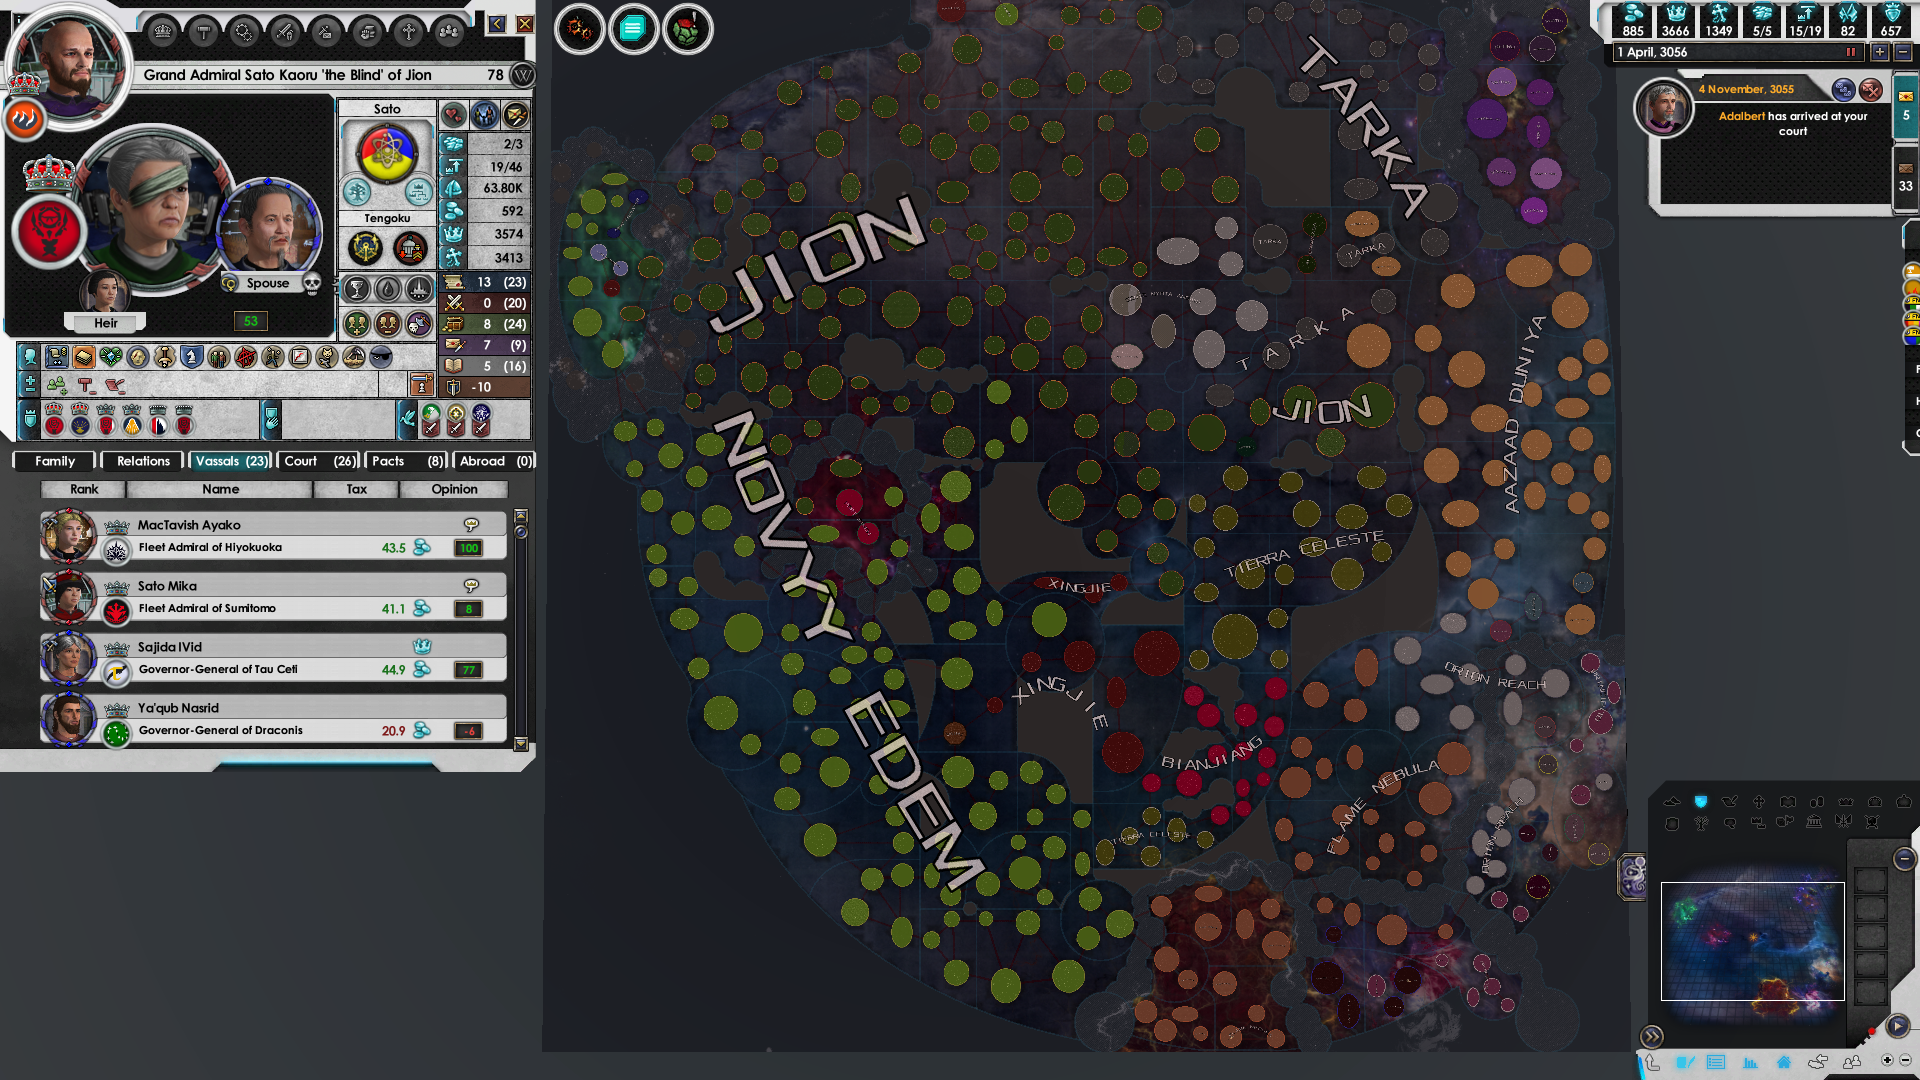Open the find characters people icon
This screenshot has height=1080, width=1920.
(x=1852, y=1062)
